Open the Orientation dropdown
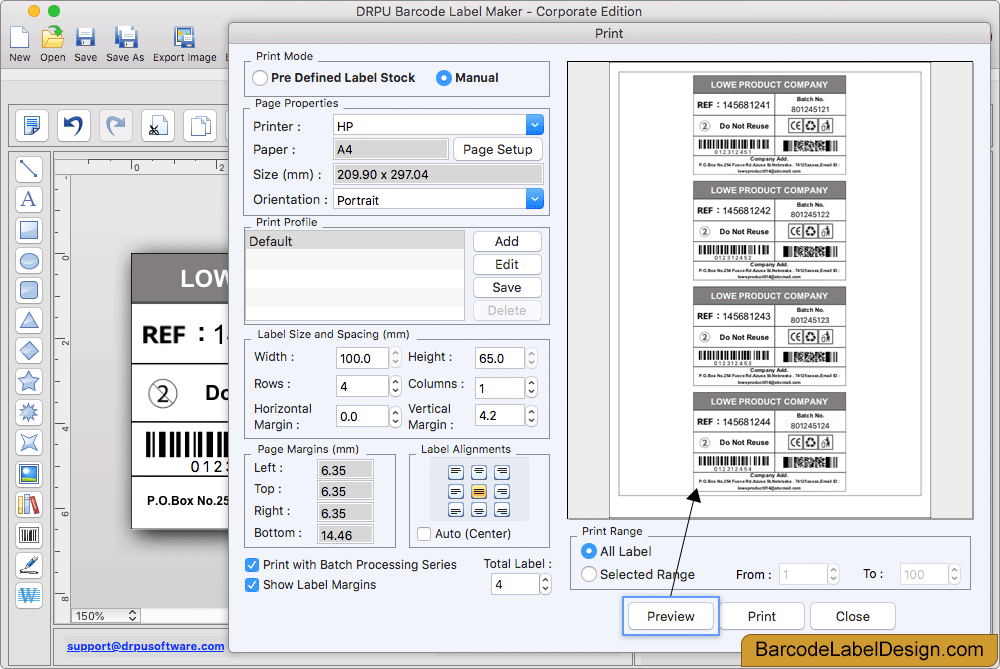This screenshot has width=1000, height=669. [x=534, y=200]
